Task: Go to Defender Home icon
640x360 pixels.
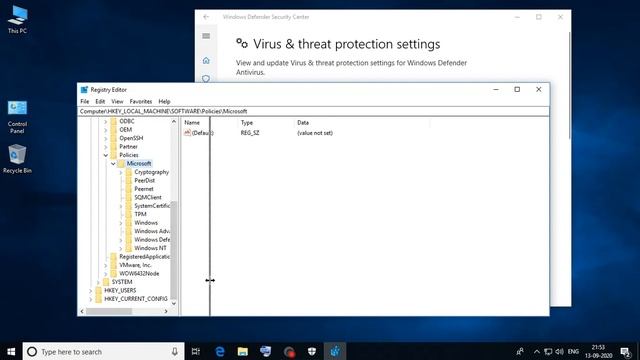Action: click(206, 60)
